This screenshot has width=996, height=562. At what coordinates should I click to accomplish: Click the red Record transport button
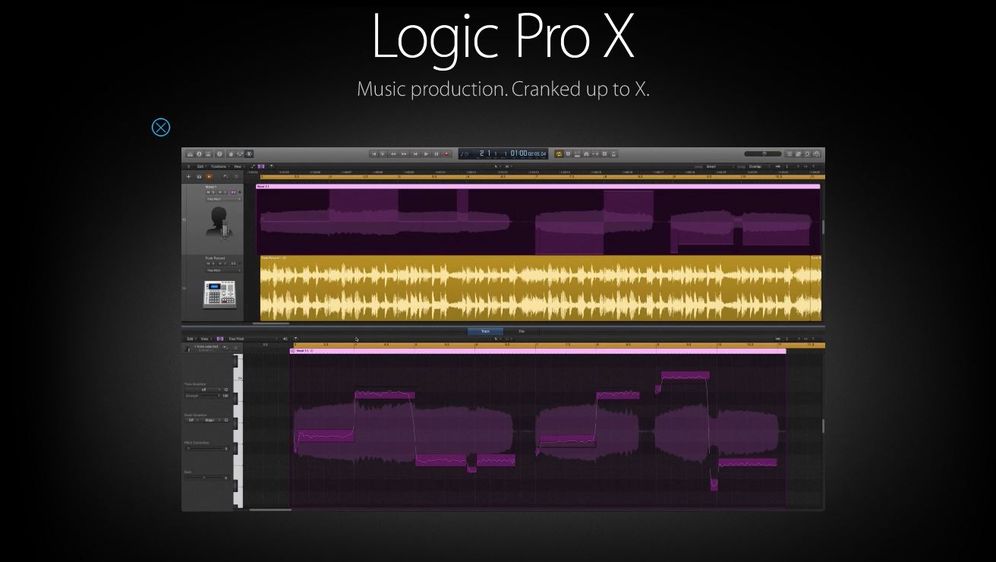(x=446, y=154)
